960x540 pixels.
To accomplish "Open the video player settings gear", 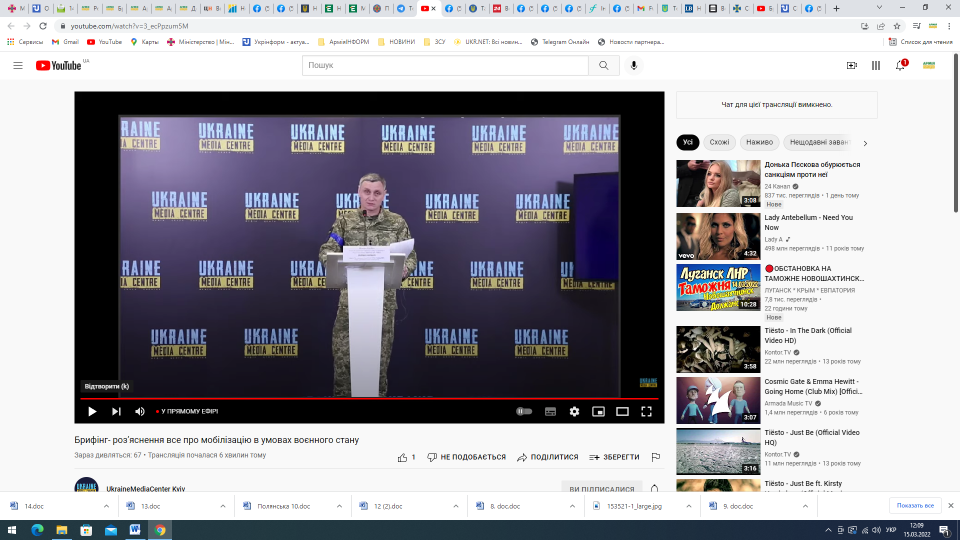I will point(574,411).
